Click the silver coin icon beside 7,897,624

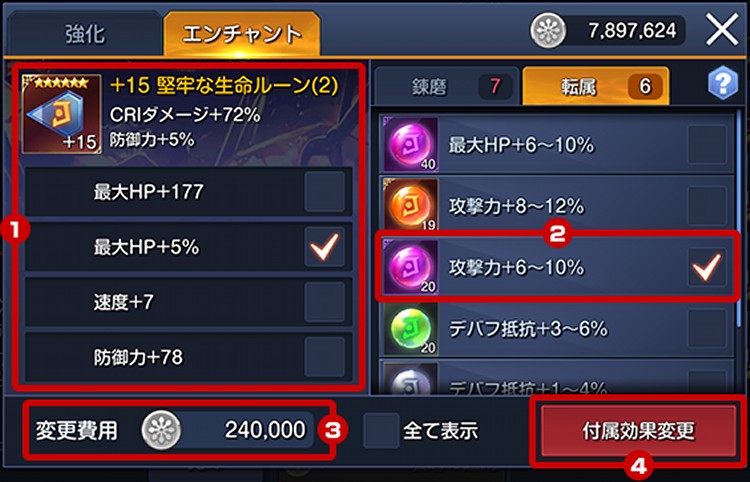[548, 31]
